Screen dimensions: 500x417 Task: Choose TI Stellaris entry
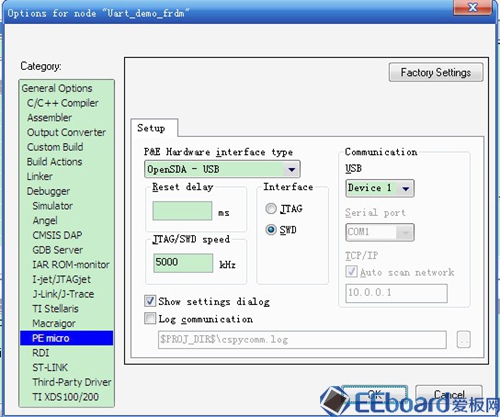55,308
